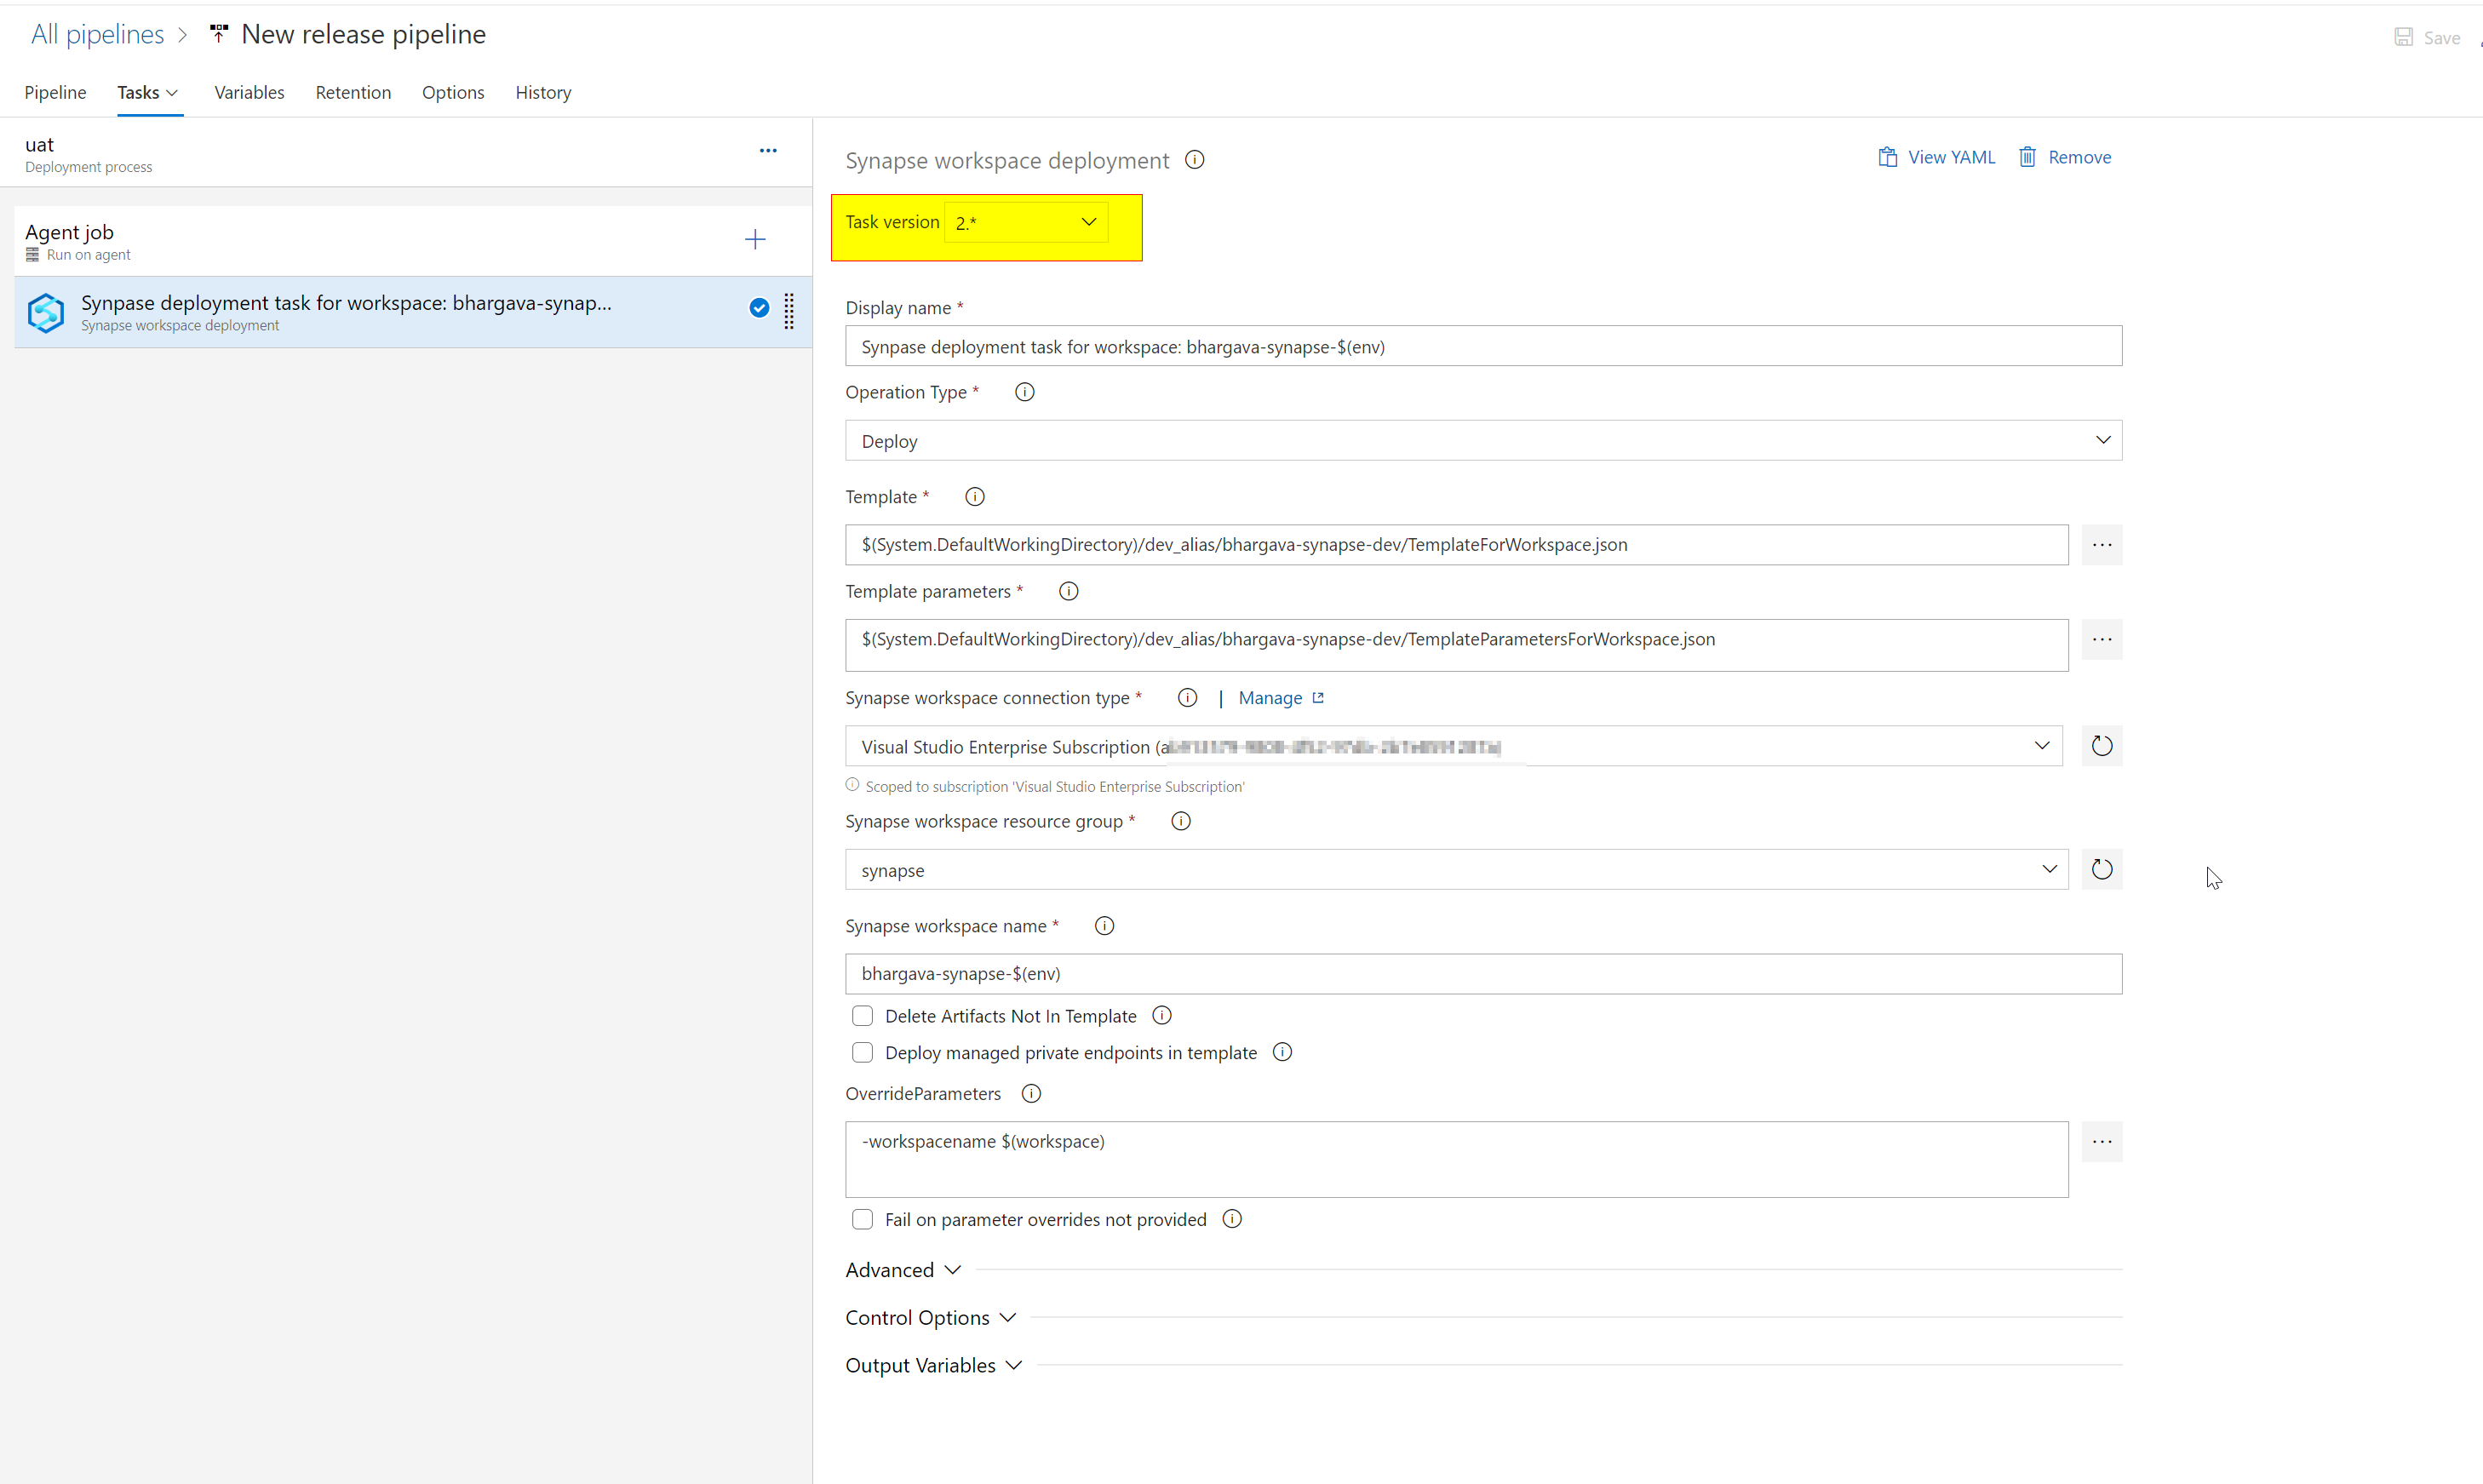
Task: Switch to the Variables tab
Action: [x=249, y=92]
